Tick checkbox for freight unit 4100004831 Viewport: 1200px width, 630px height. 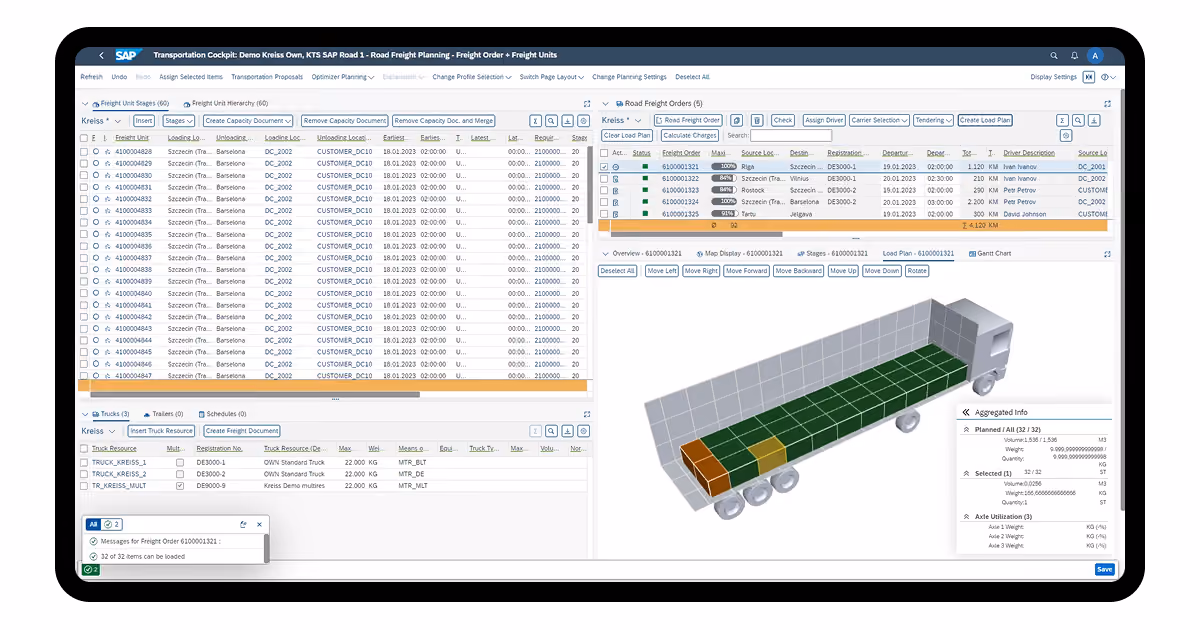pos(84,187)
